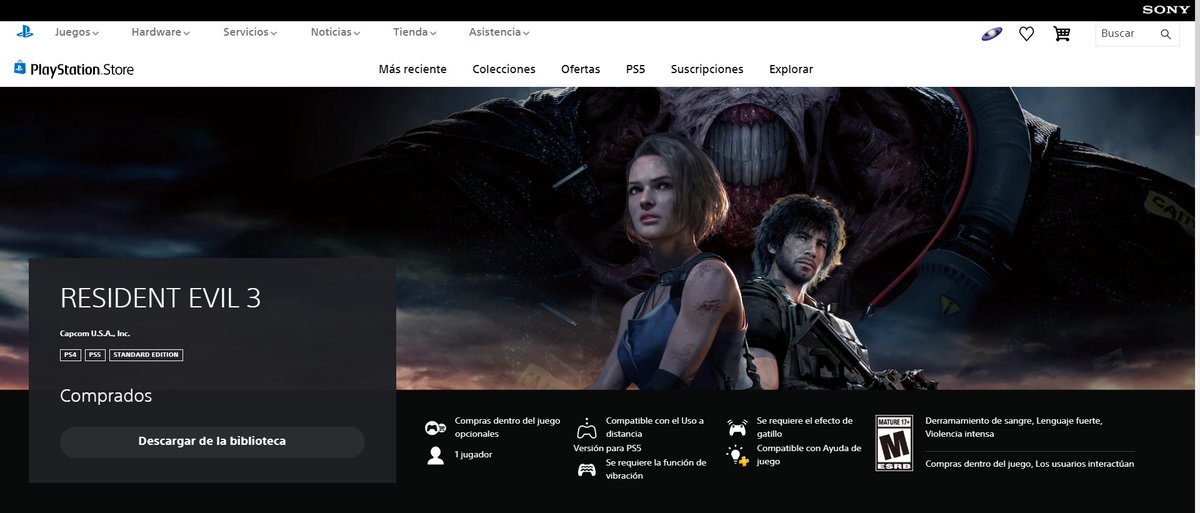Click the single player person icon

(x=435, y=456)
